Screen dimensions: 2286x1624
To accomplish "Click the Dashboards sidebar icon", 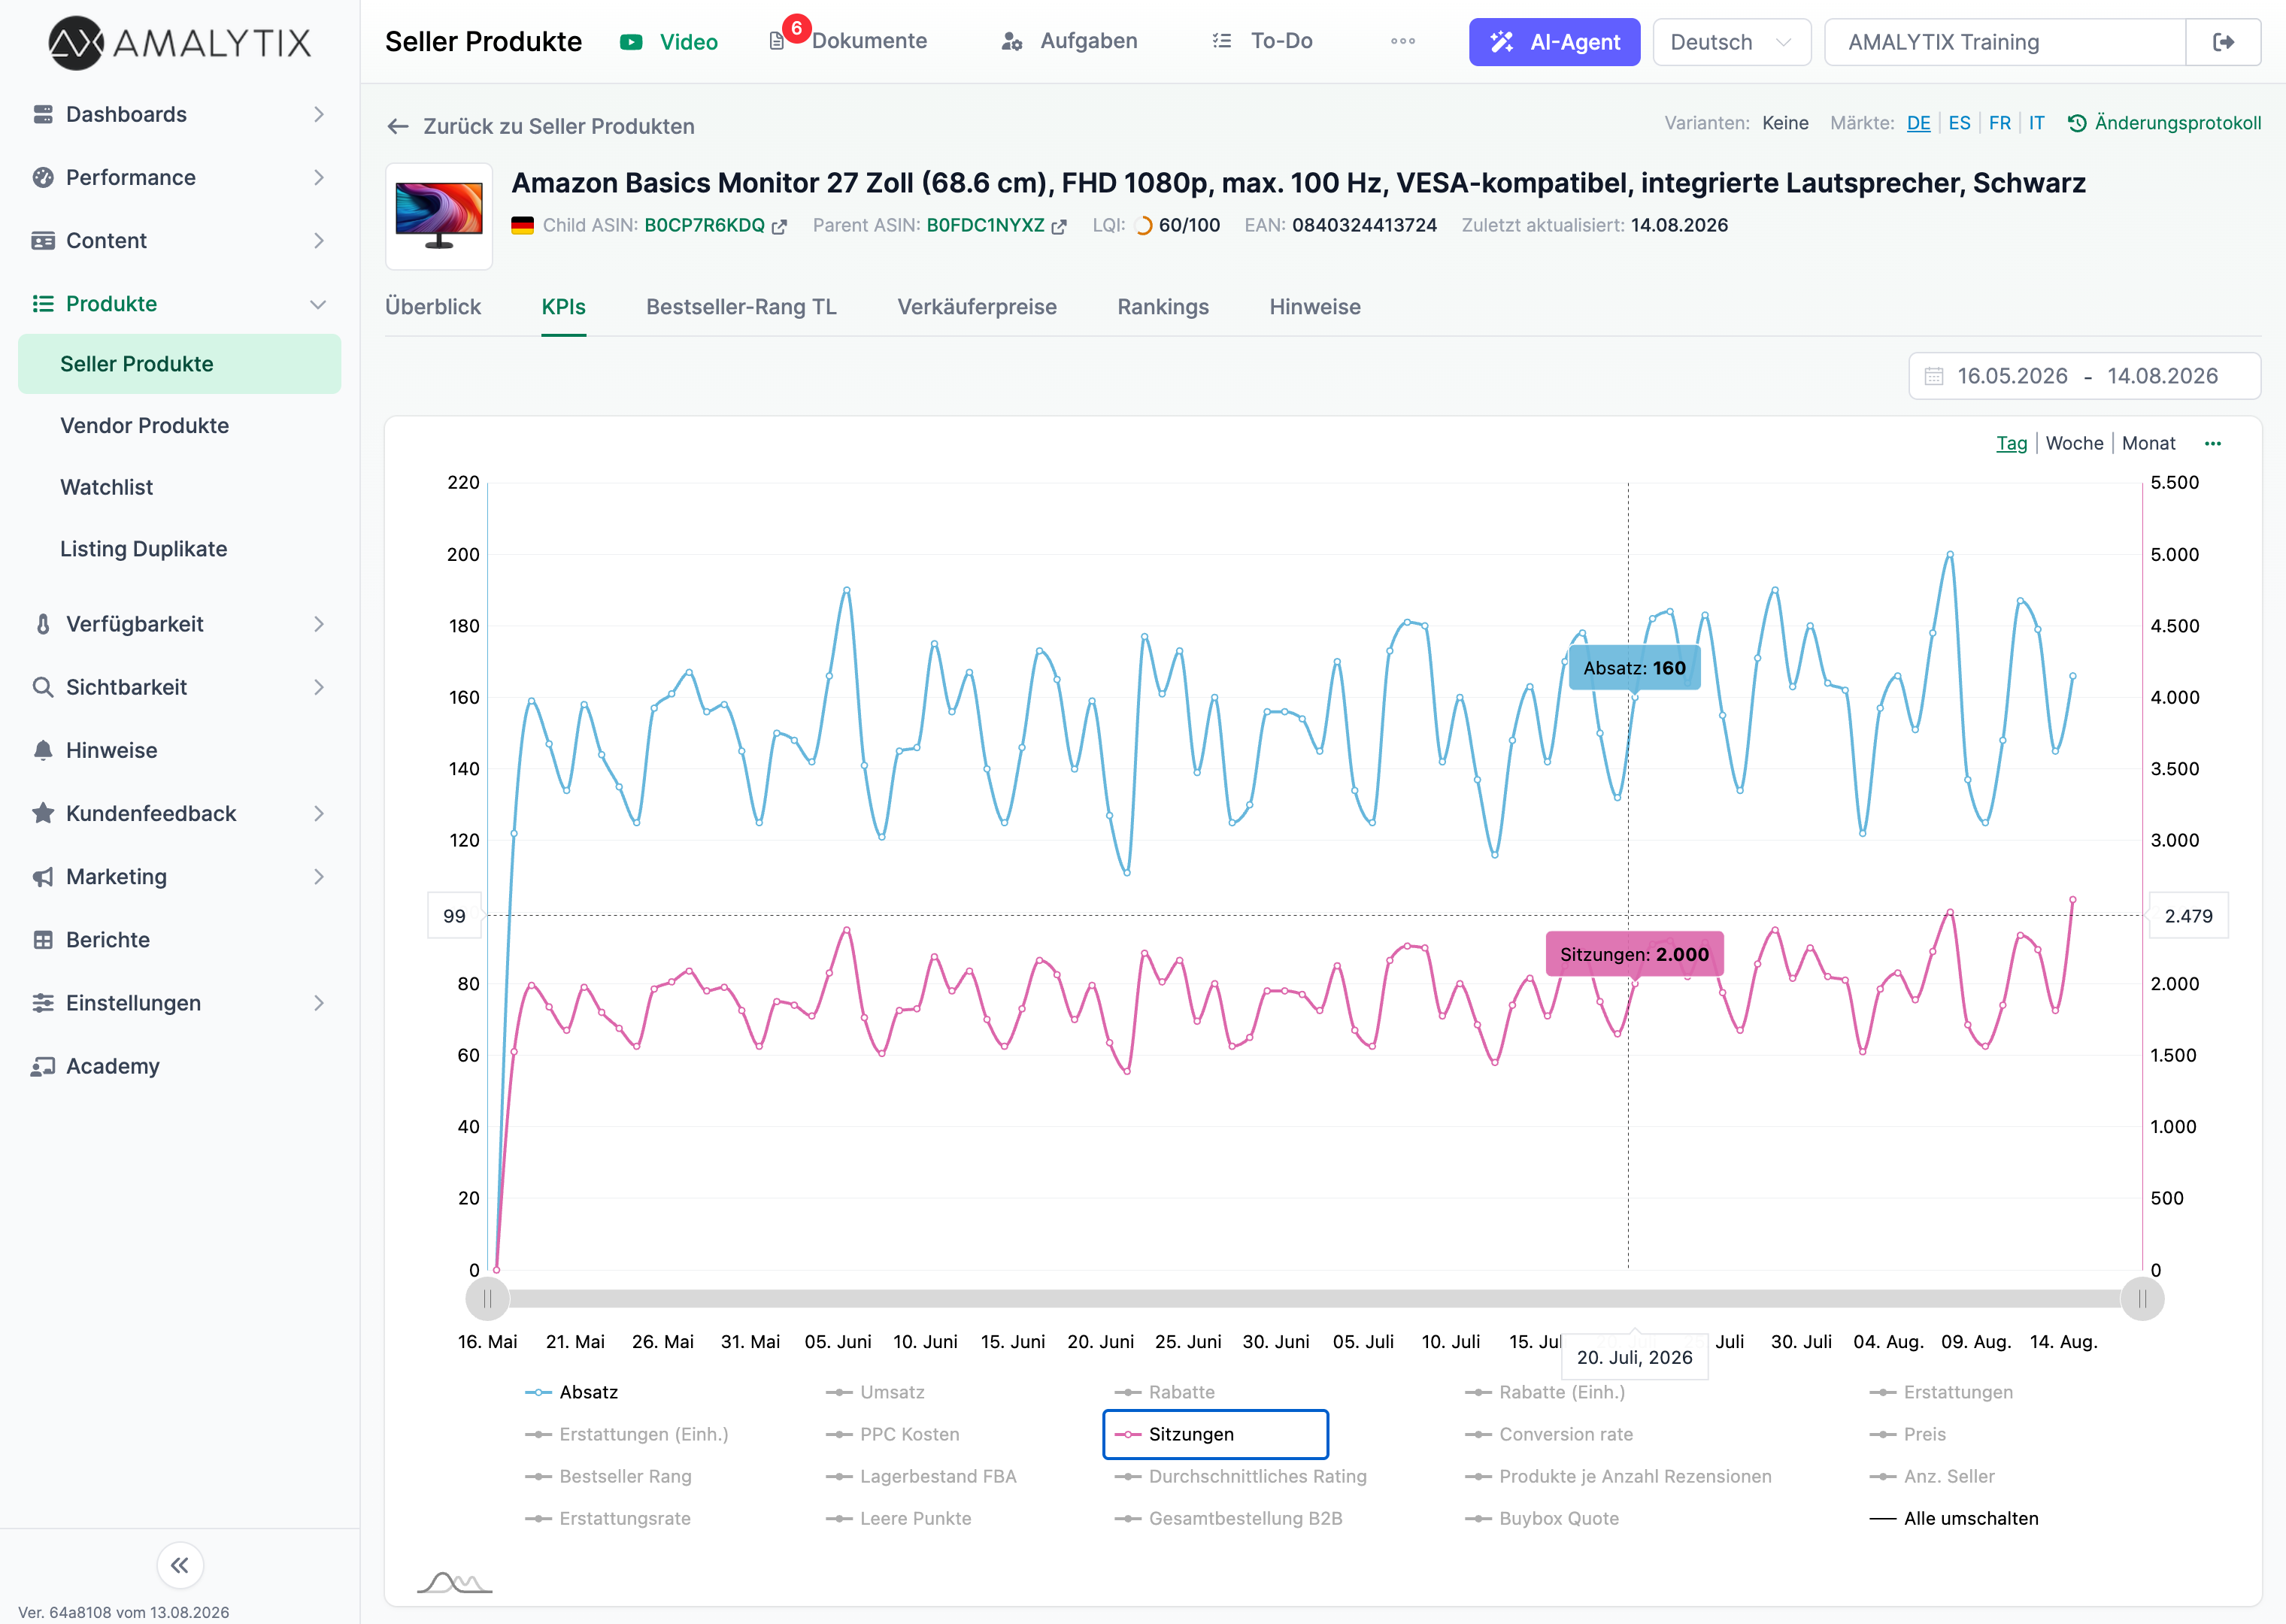I will pyautogui.click(x=43, y=114).
